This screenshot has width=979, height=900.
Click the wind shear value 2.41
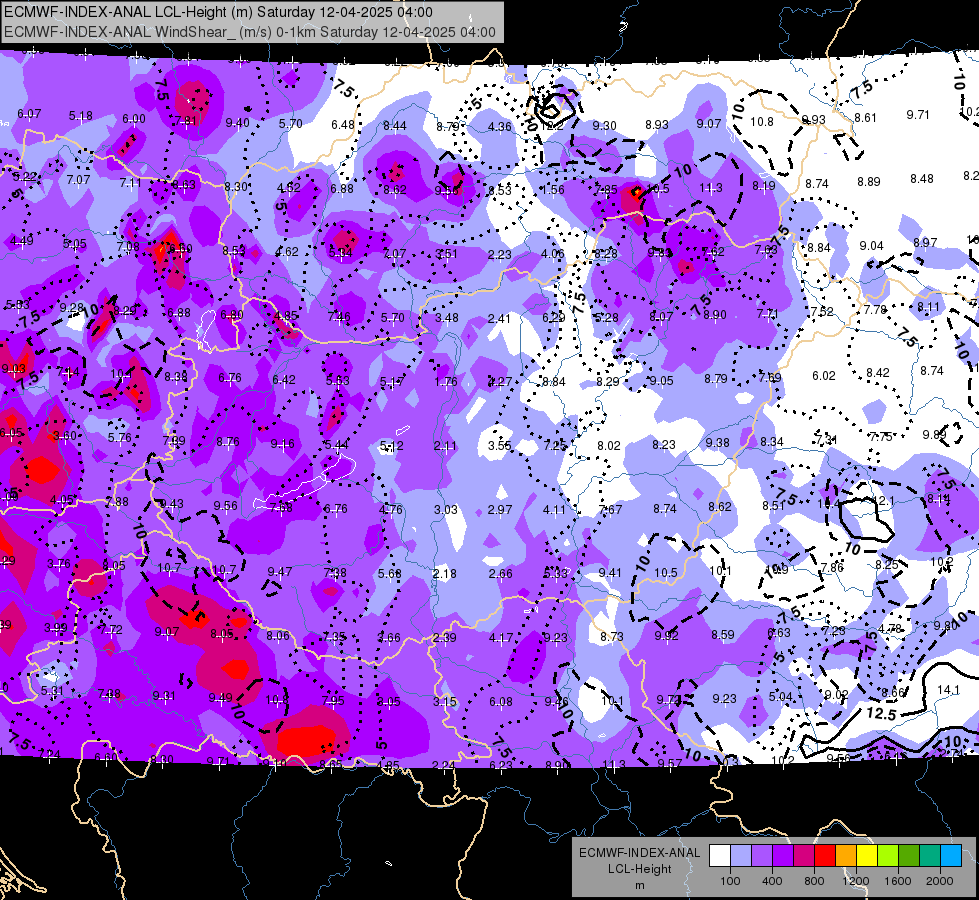499,319
